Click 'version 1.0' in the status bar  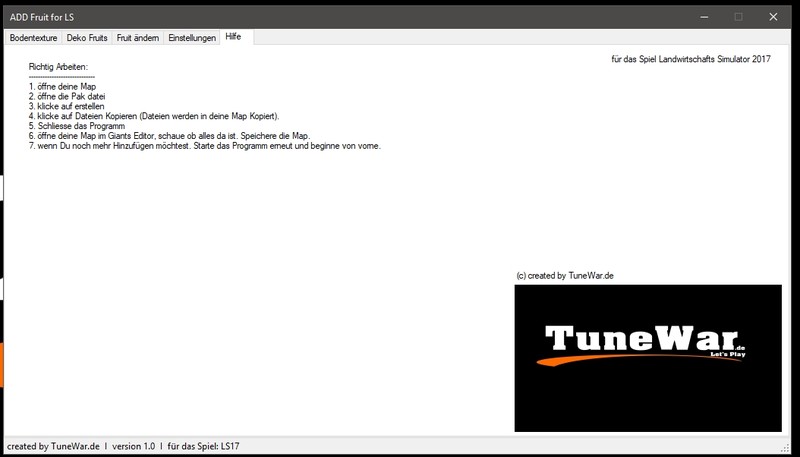(133, 446)
